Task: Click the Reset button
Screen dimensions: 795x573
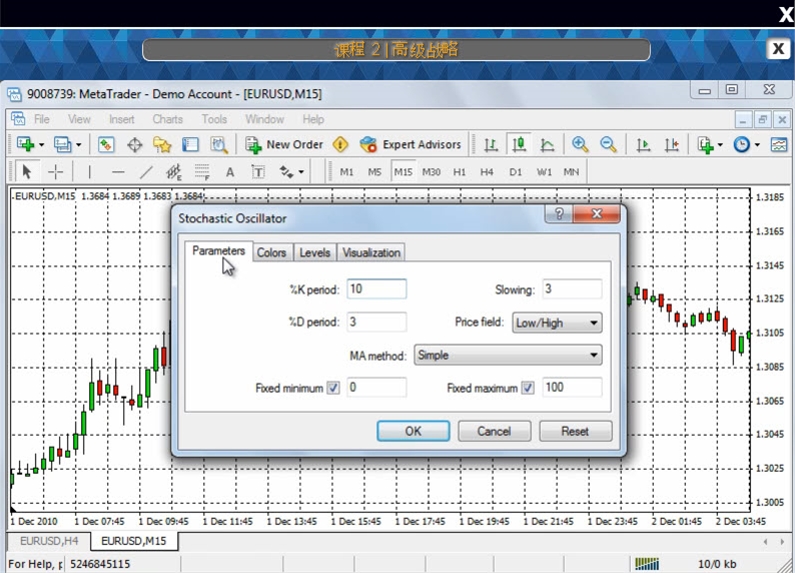Action: 575,431
